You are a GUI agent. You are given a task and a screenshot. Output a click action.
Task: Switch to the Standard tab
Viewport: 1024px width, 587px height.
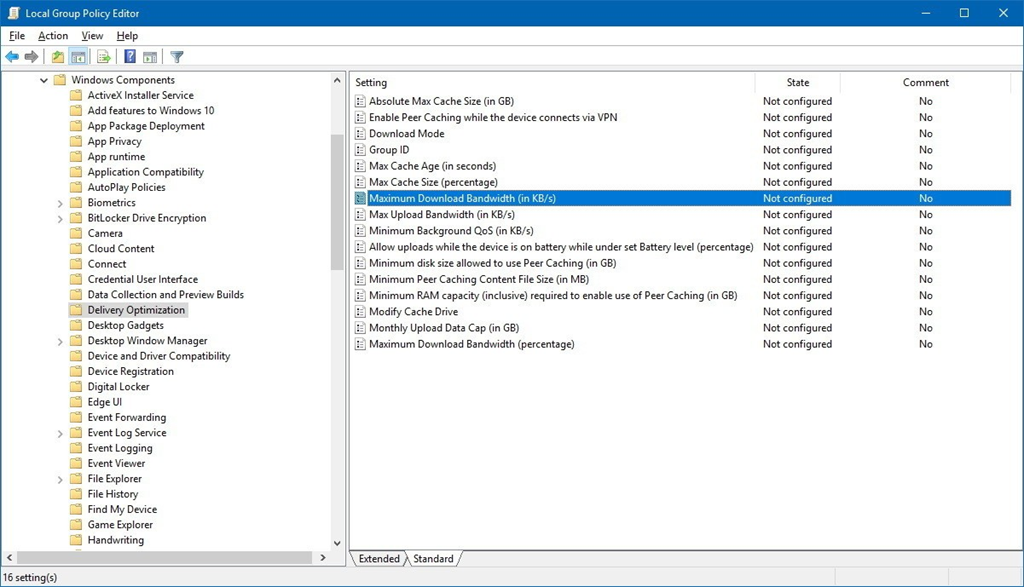[x=433, y=559]
